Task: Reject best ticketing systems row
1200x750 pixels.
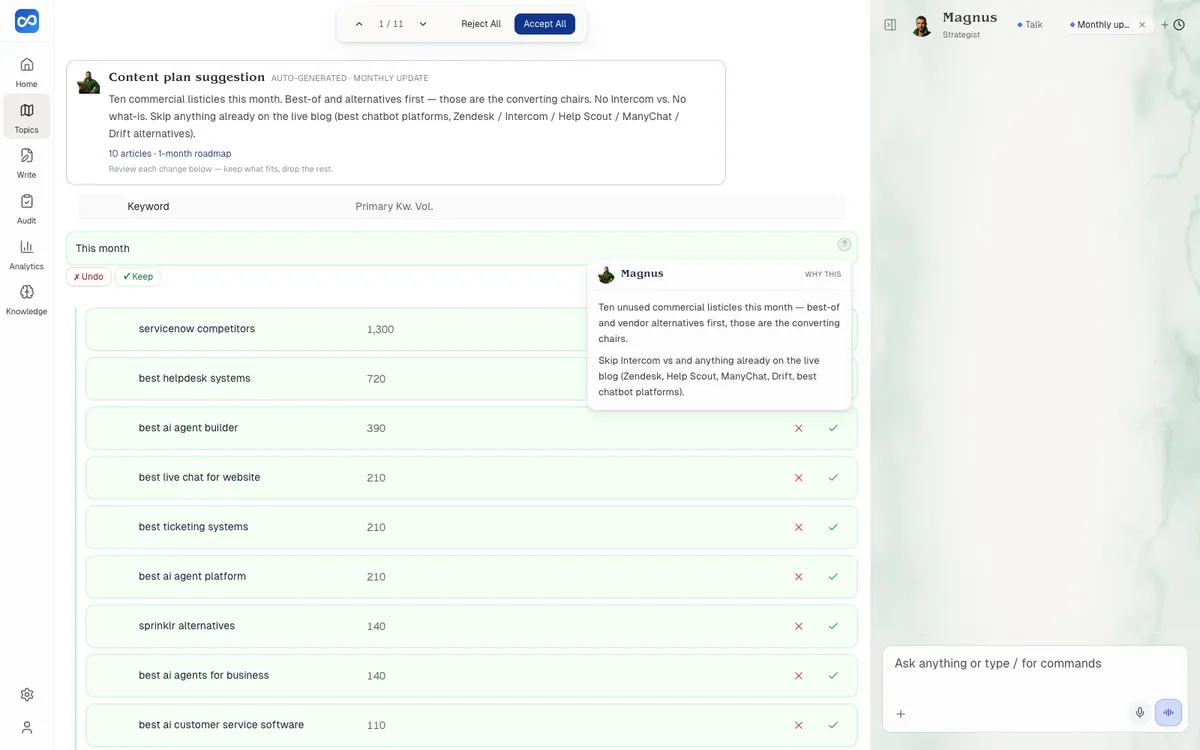Action: pyautogui.click(x=798, y=527)
